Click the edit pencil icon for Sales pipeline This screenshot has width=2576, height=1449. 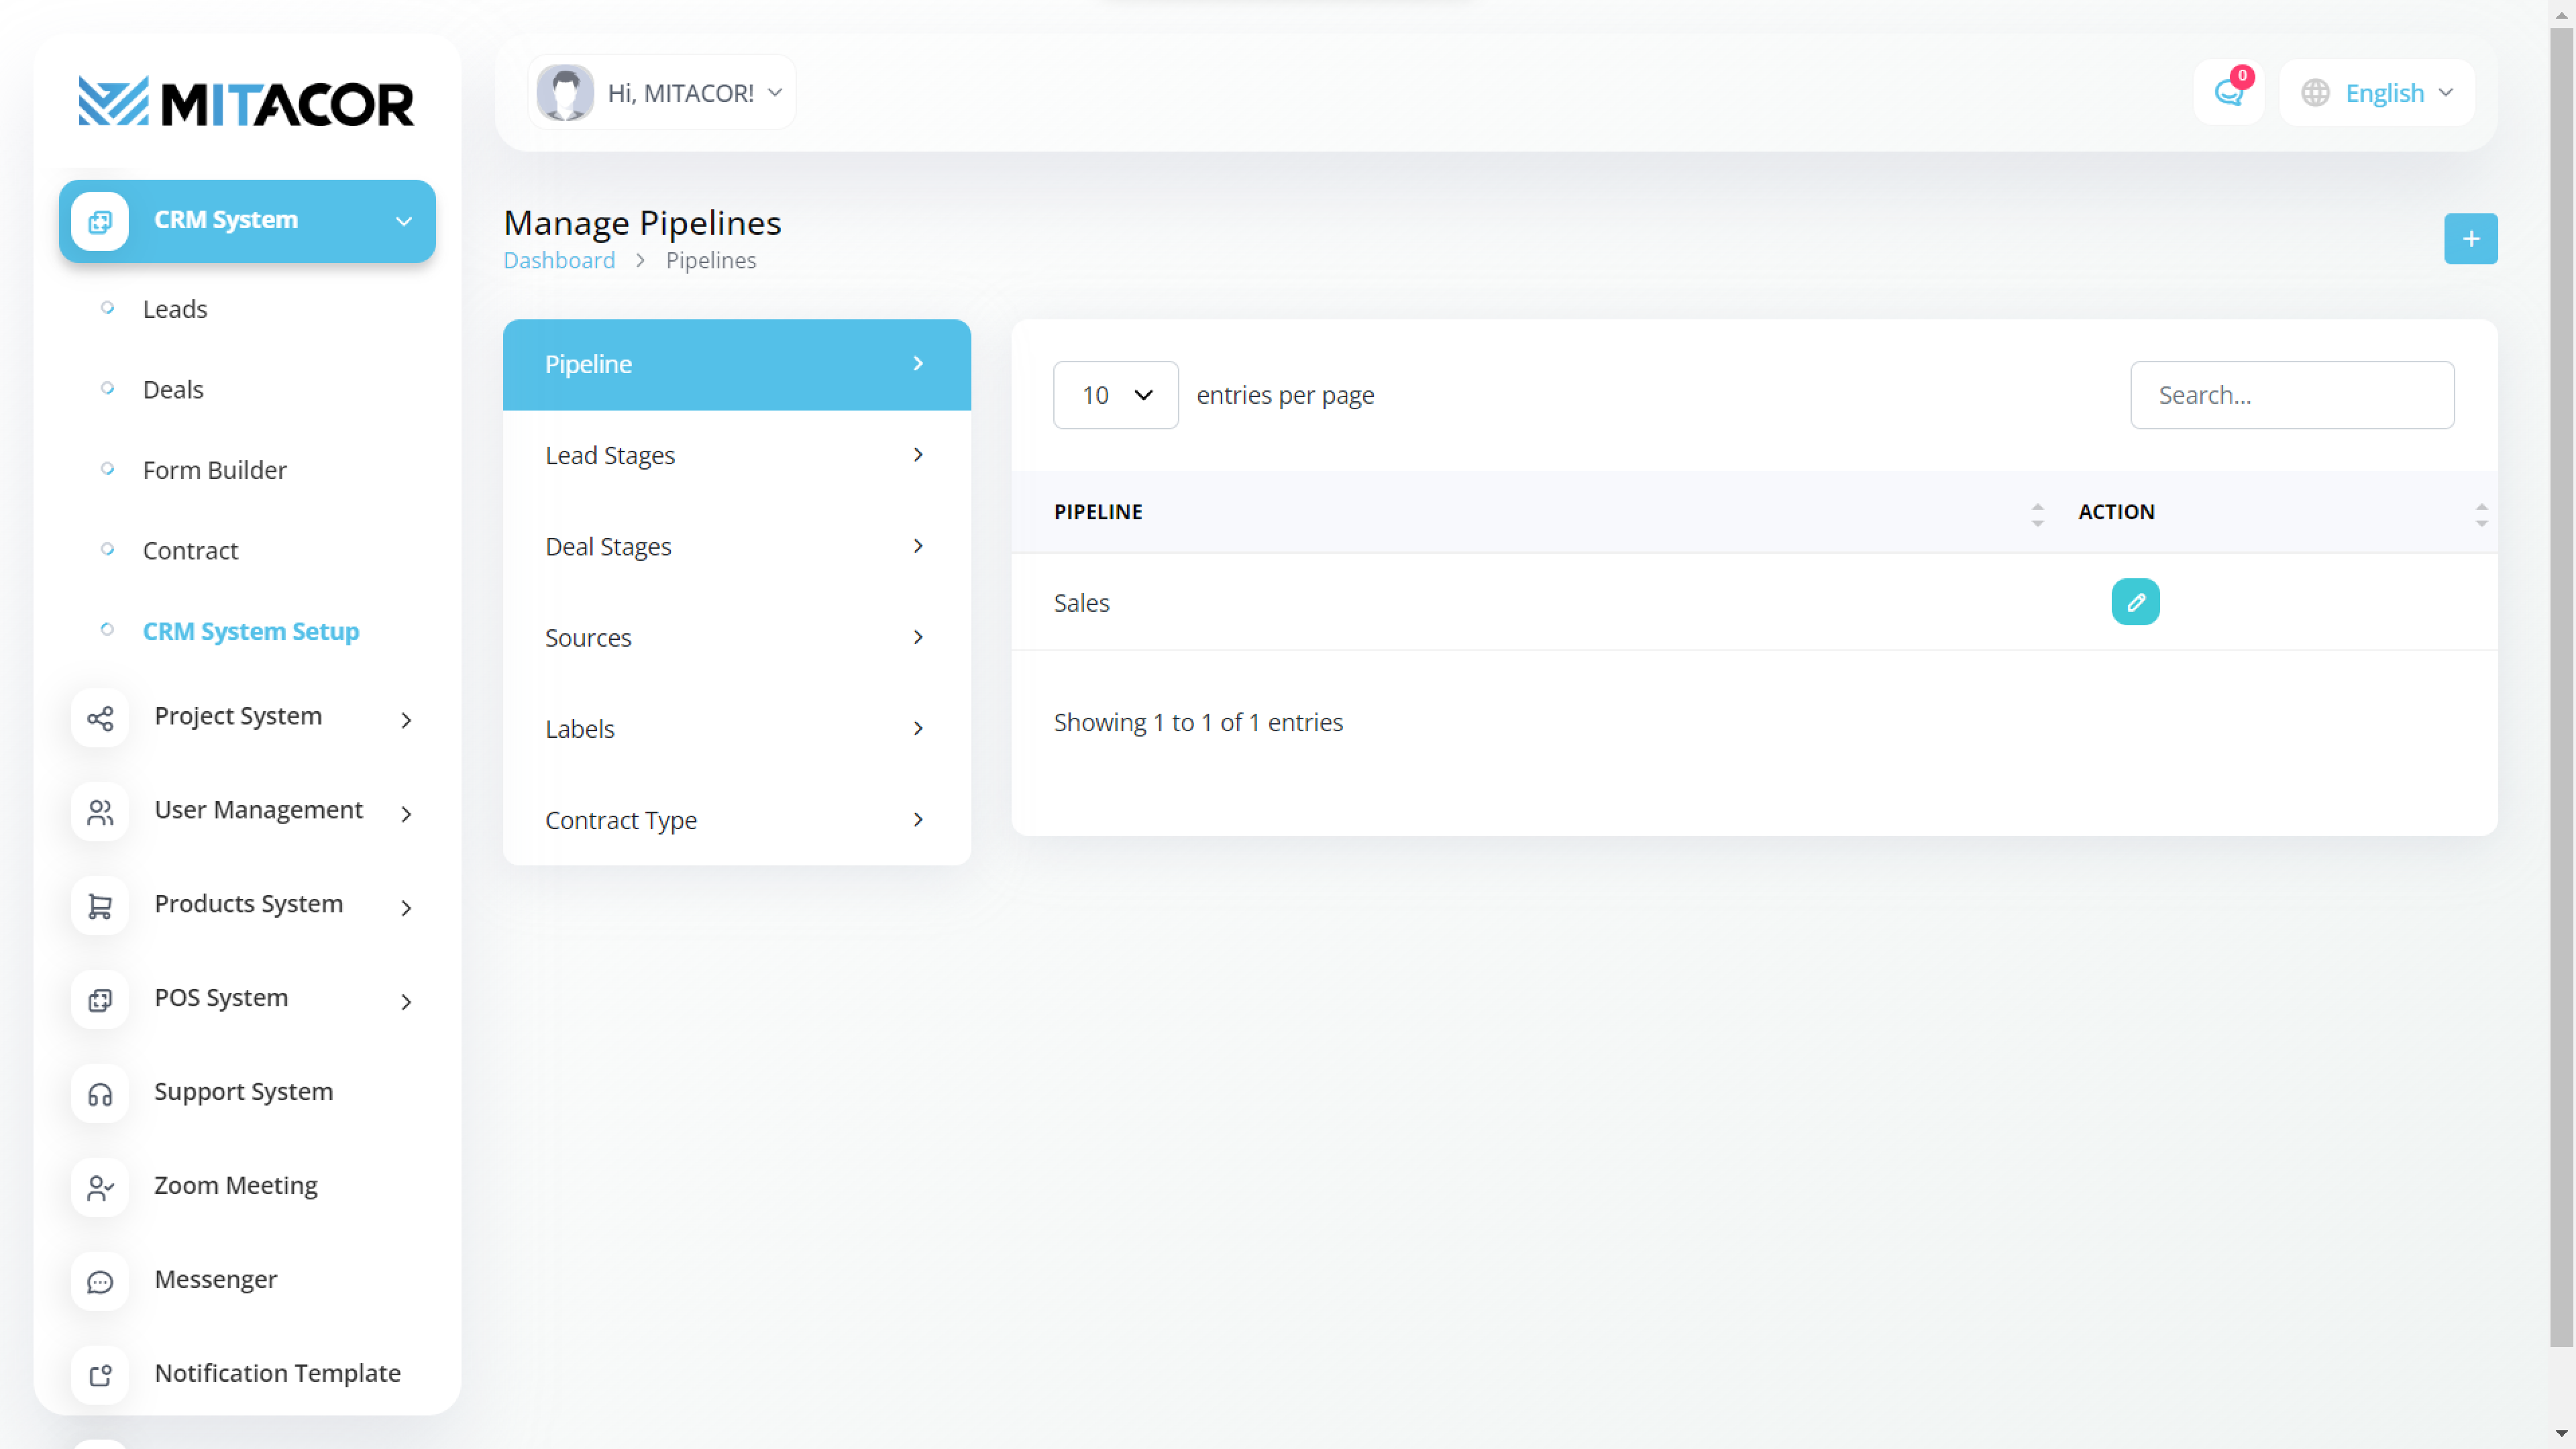coord(2135,602)
